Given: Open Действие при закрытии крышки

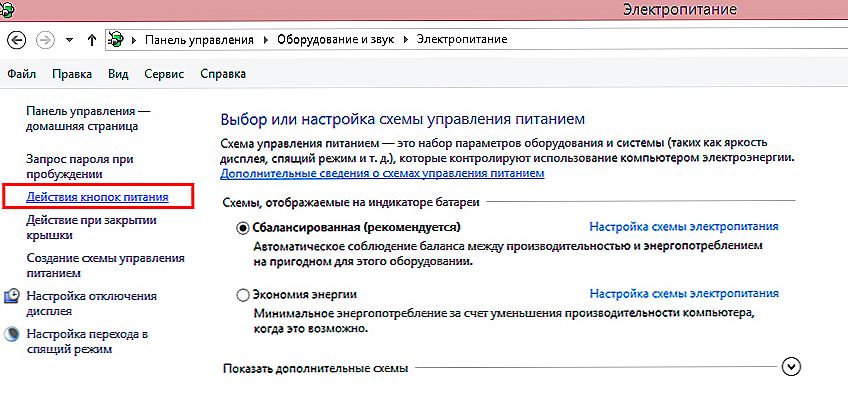Looking at the screenshot, I should [x=91, y=228].
